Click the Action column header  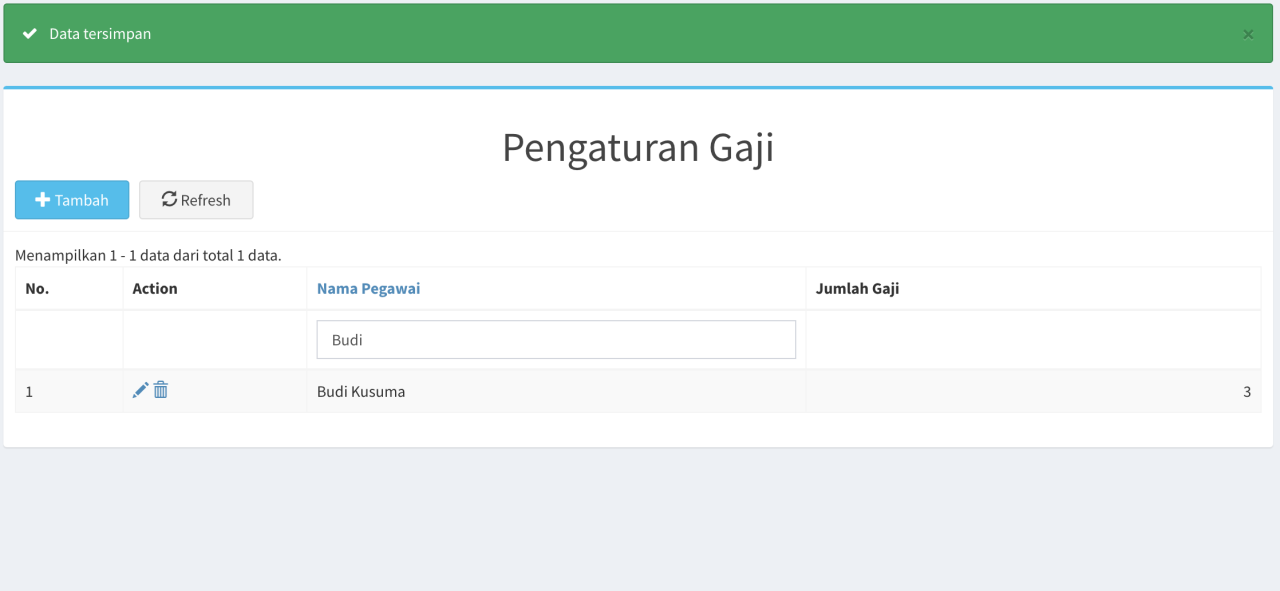click(155, 288)
